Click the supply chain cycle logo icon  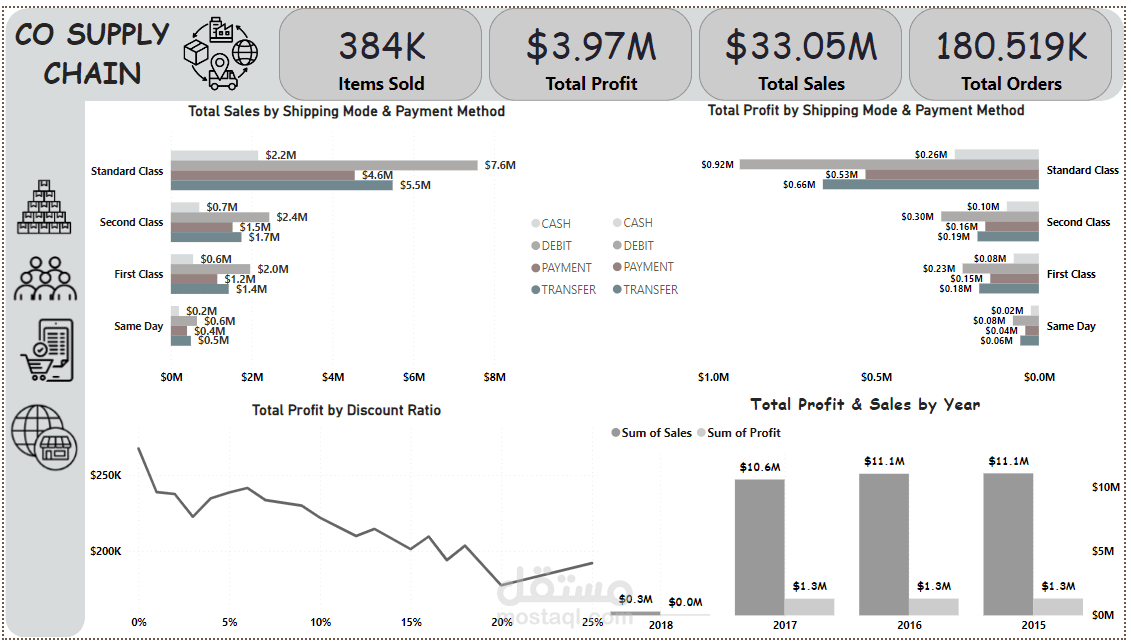(221, 53)
